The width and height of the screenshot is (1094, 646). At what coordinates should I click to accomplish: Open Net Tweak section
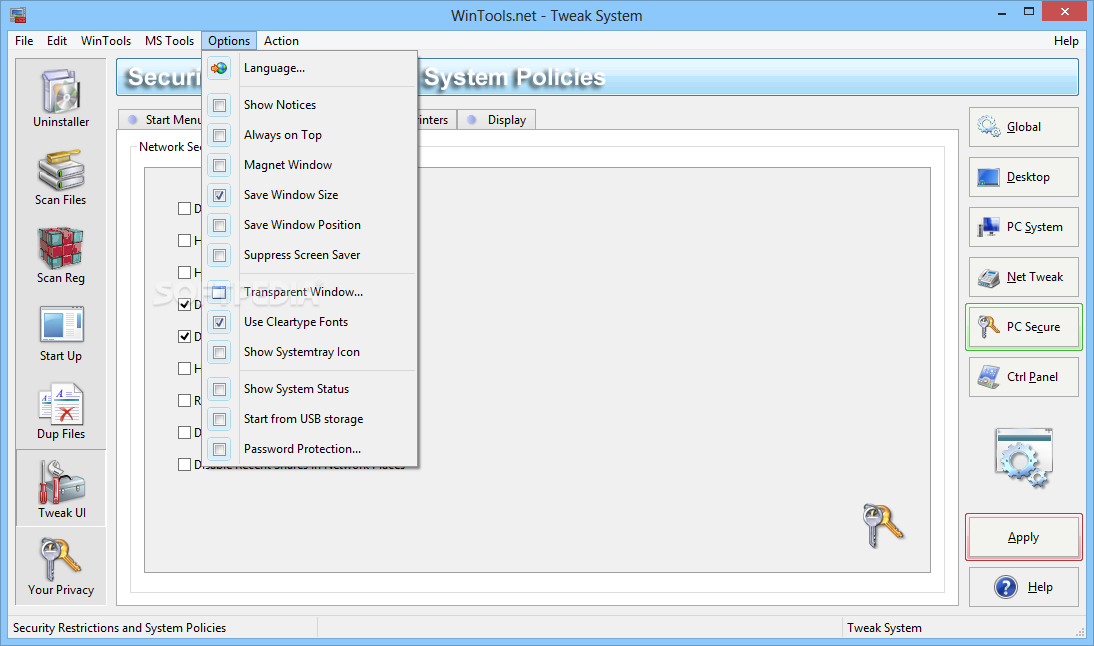click(1024, 278)
